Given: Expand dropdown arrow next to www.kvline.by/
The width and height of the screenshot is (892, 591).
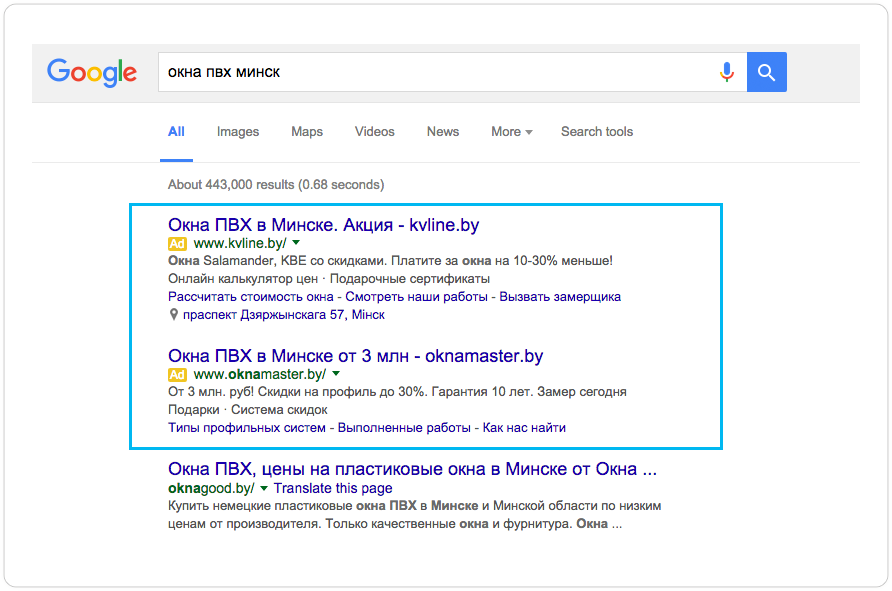Looking at the screenshot, I should point(296,243).
